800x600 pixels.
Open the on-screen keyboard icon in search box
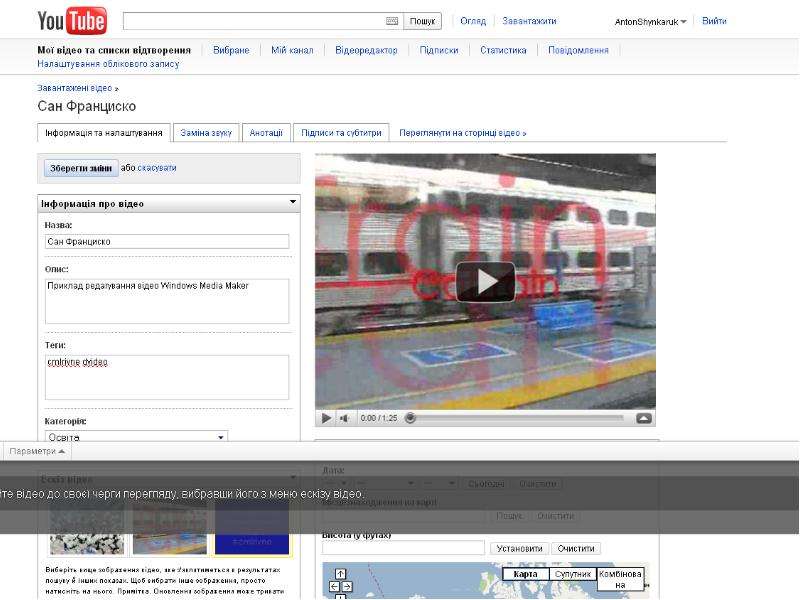pyautogui.click(x=392, y=21)
